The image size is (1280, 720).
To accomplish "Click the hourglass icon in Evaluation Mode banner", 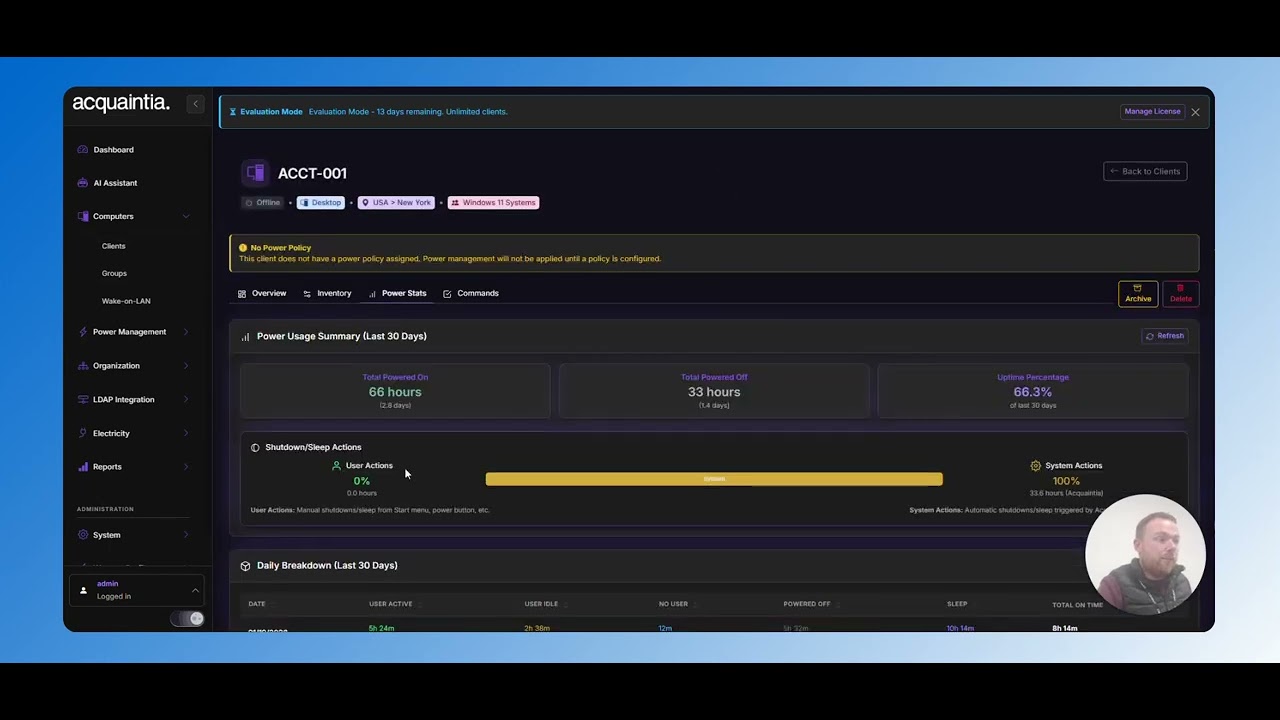I will pyautogui.click(x=233, y=112).
